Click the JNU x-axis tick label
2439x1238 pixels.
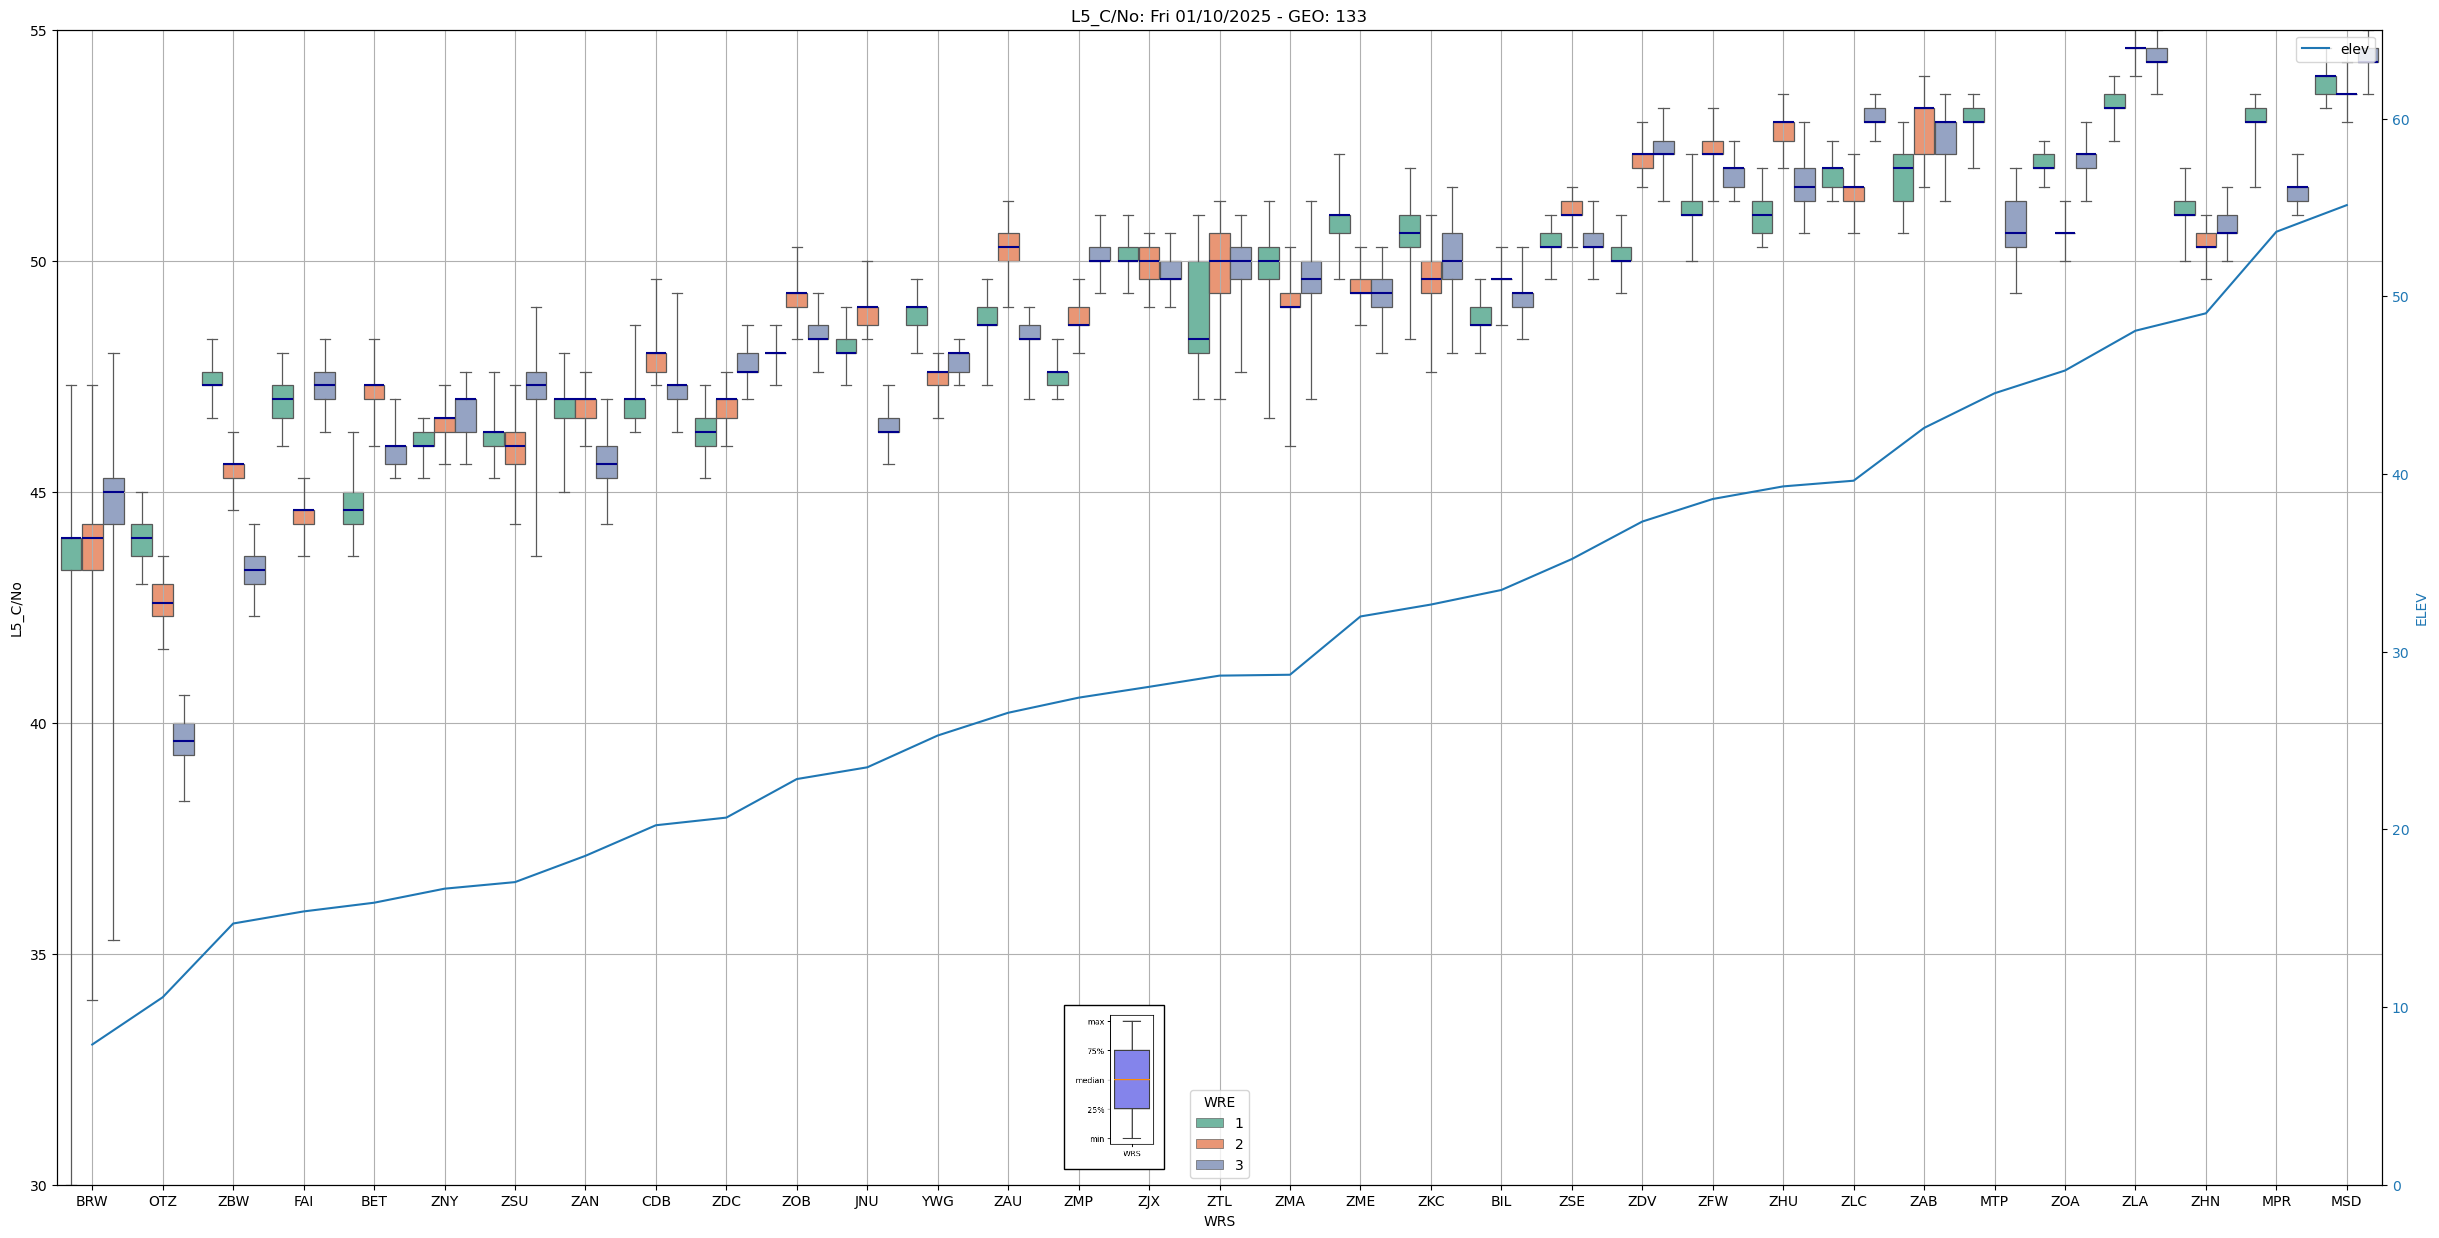click(x=866, y=1201)
